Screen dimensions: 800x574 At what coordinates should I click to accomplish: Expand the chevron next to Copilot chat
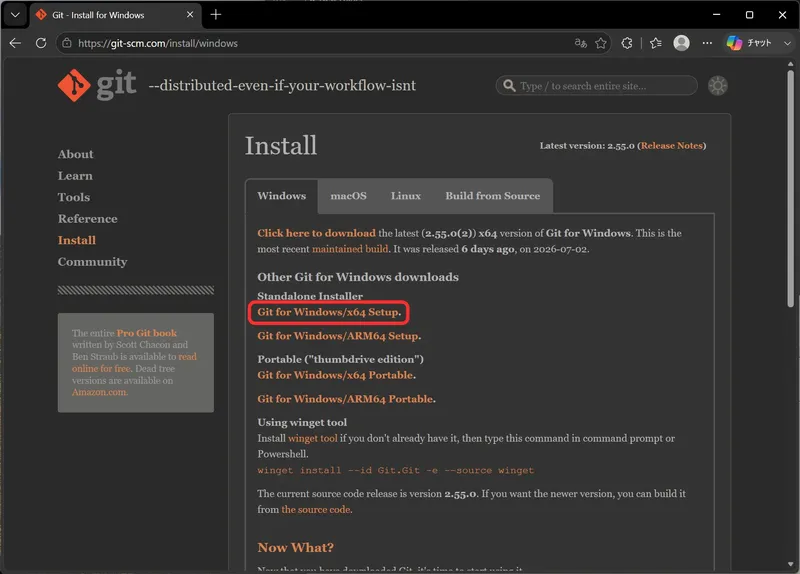[x=787, y=43]
